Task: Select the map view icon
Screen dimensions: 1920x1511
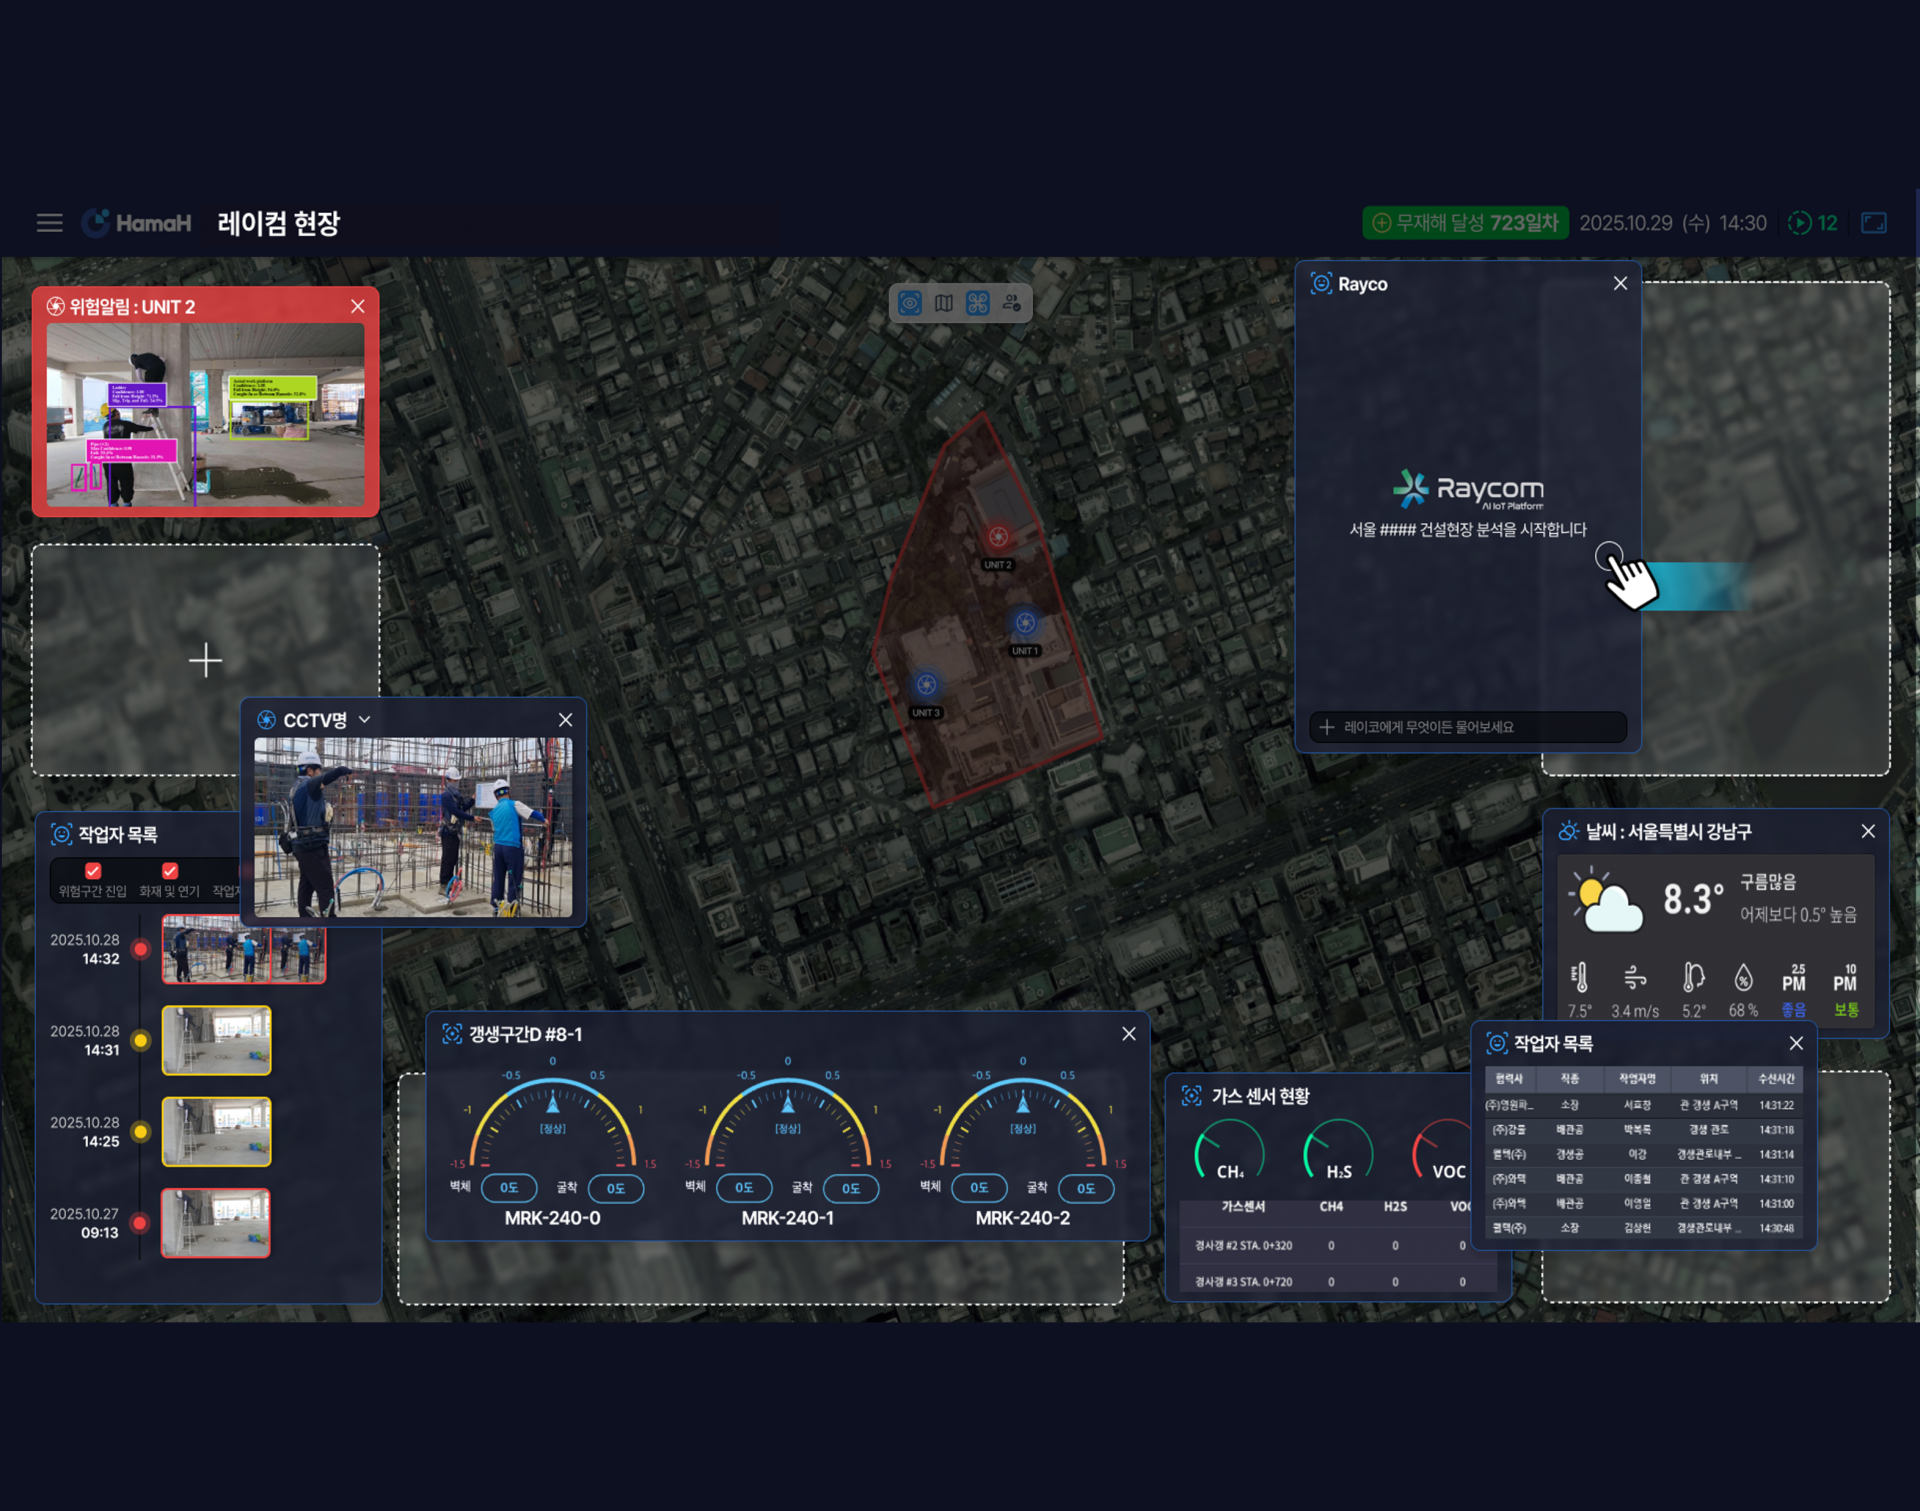Action: coord(944,303)
